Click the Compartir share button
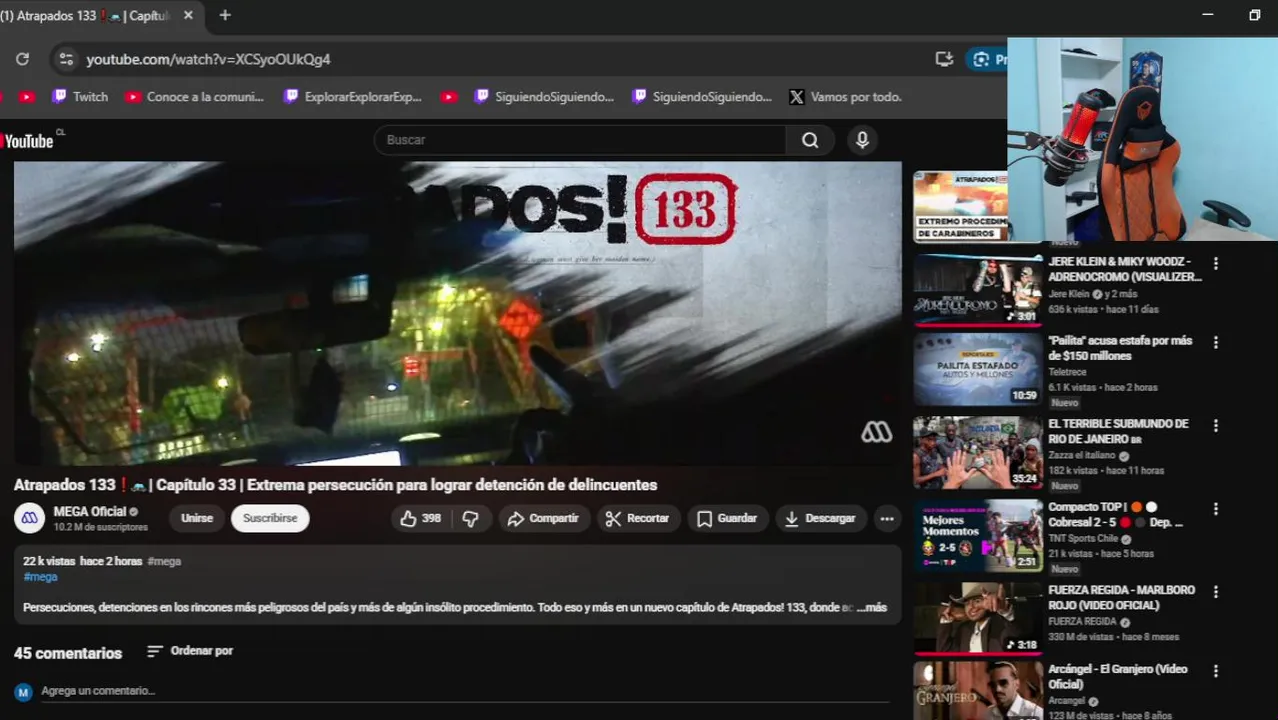1278x720 pixels. click(x=543, y=518)
